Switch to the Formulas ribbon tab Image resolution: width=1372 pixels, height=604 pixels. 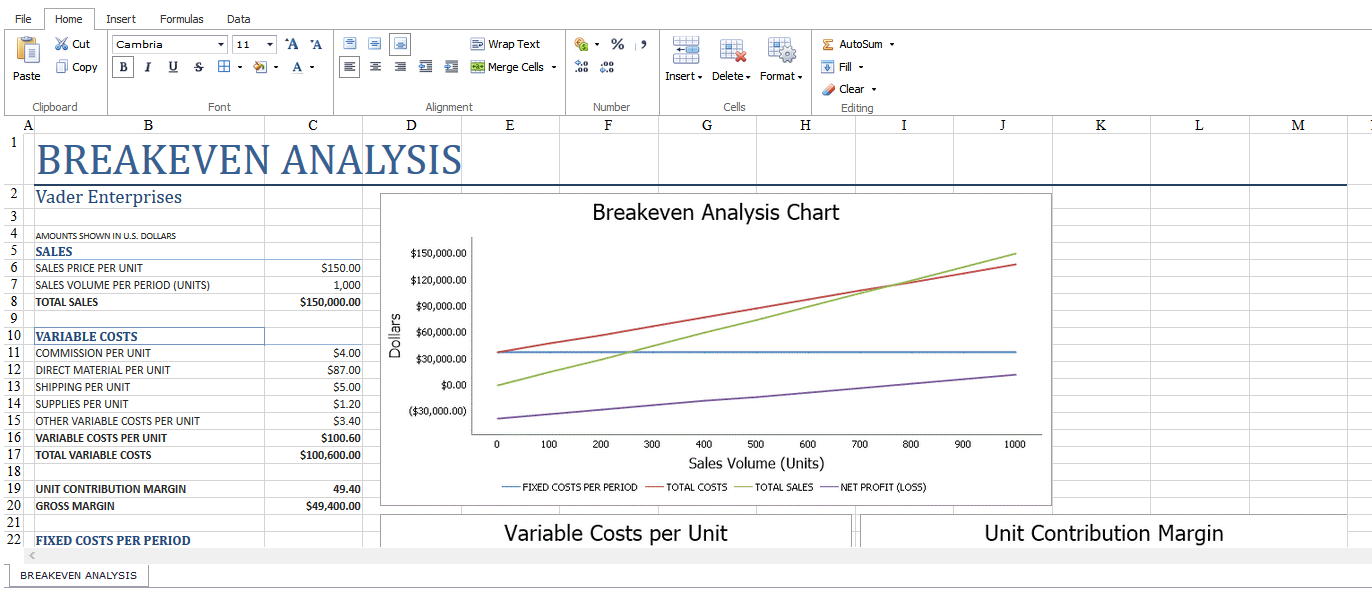tap(181, 19)
